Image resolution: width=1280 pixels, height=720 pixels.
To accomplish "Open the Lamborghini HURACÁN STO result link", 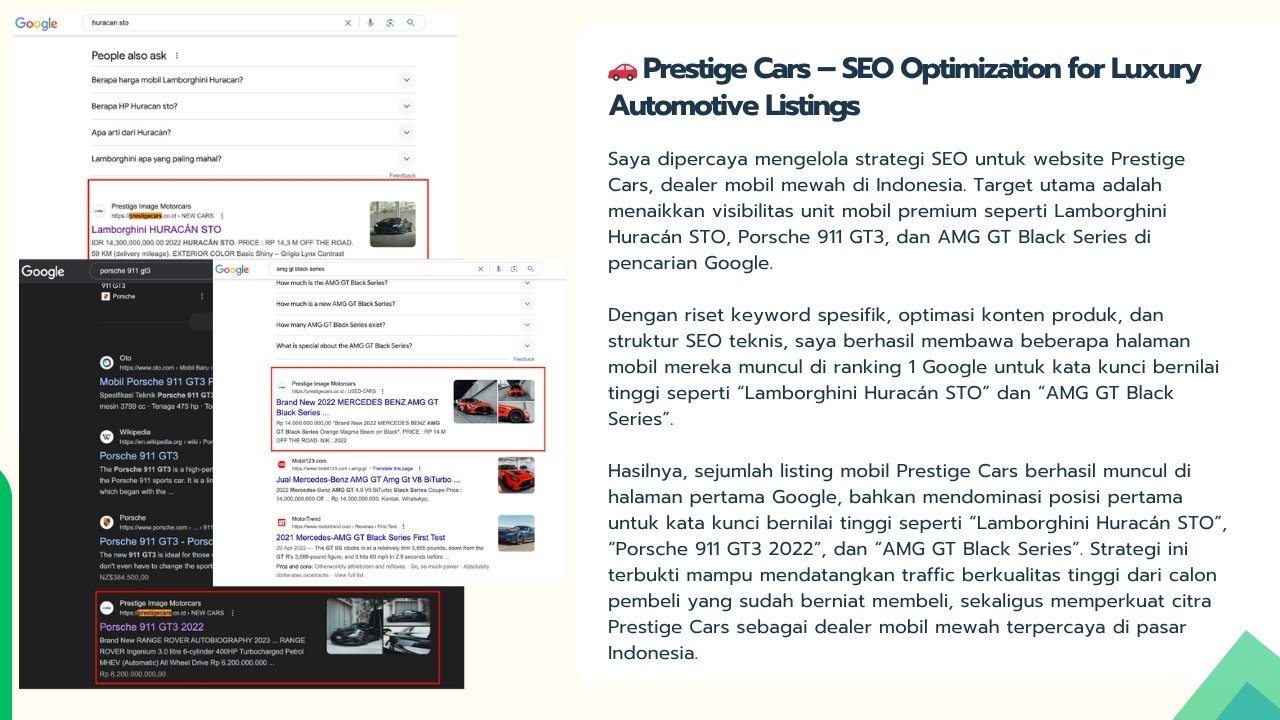I will tap(156, 230).
